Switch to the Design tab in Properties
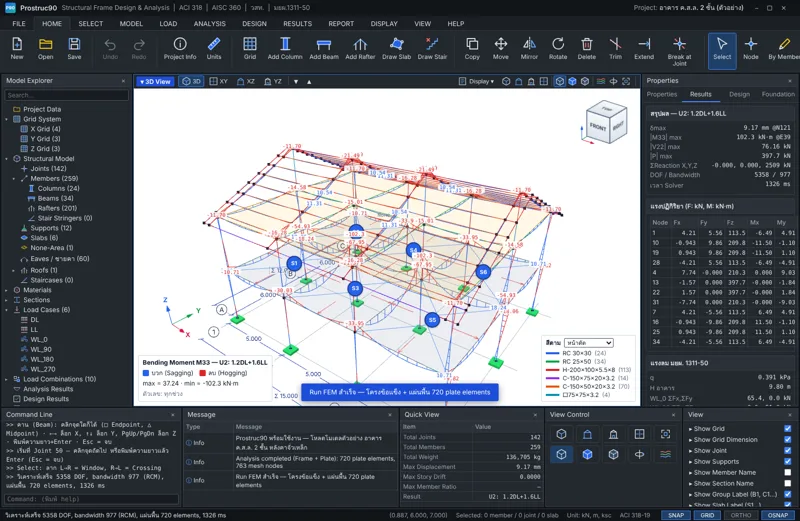The width and height of the screenshot is (800, 521). (x=739, y=94)
